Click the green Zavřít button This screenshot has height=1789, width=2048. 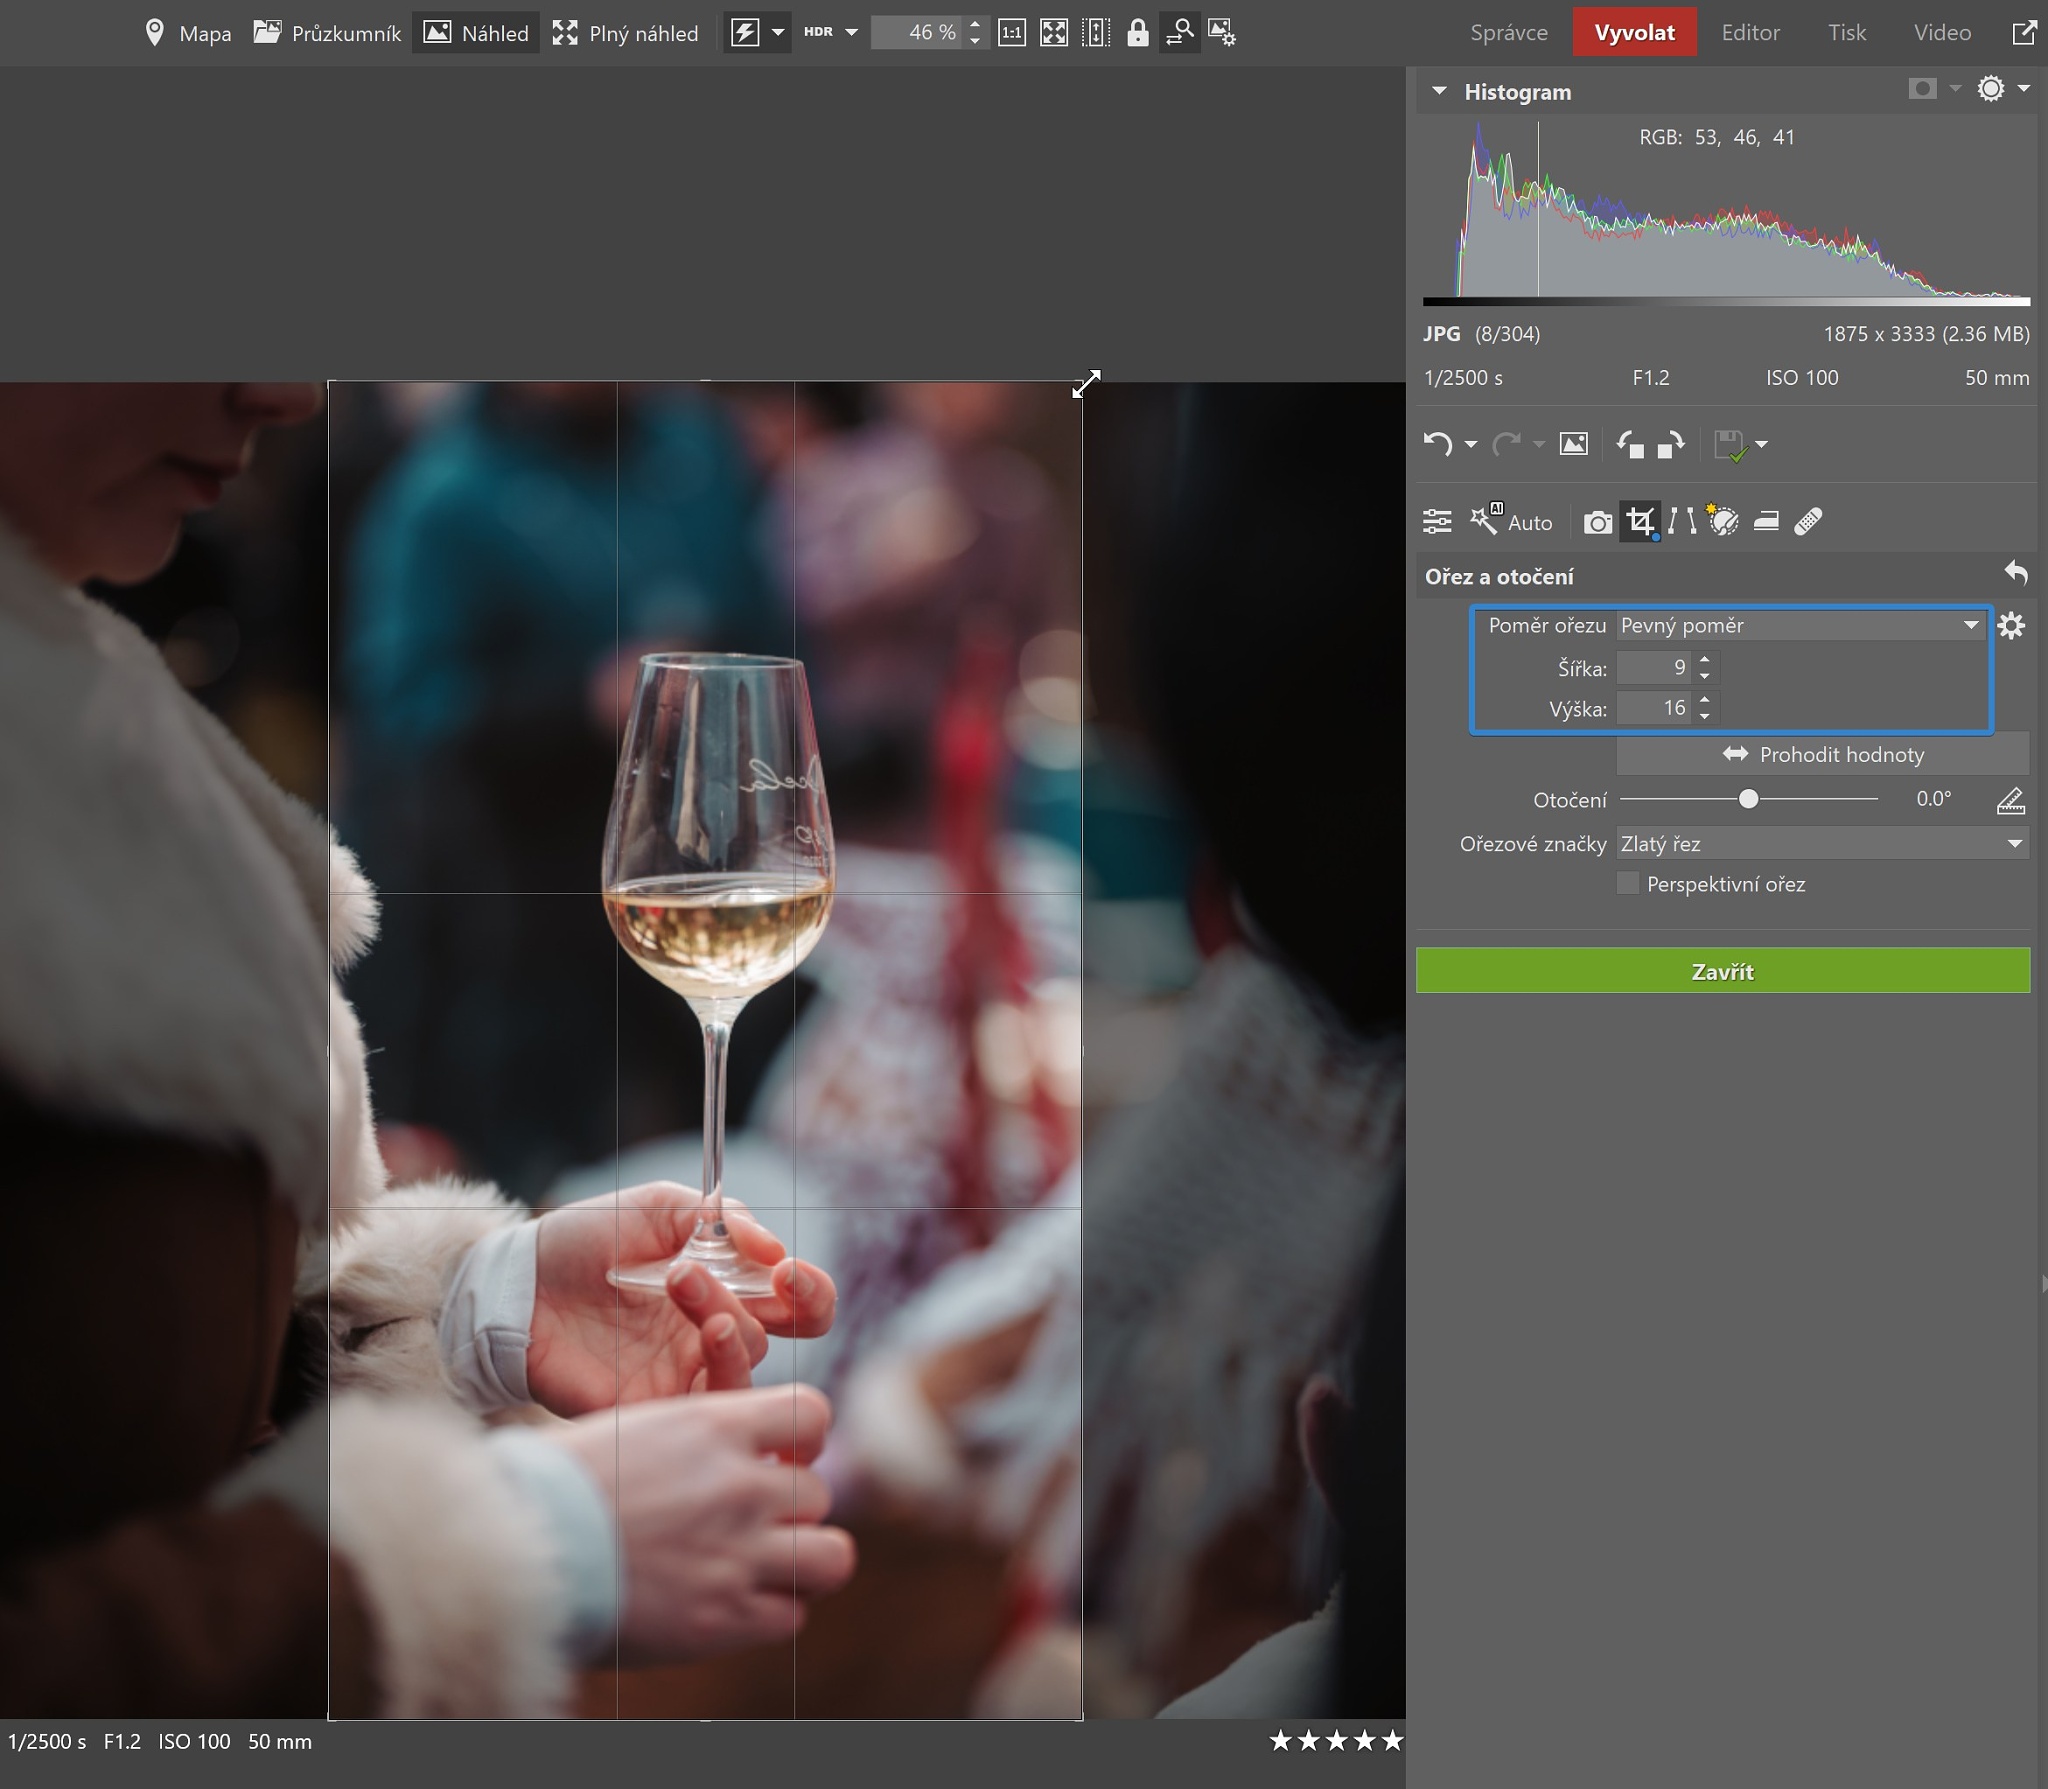(x=1722, y=969)
